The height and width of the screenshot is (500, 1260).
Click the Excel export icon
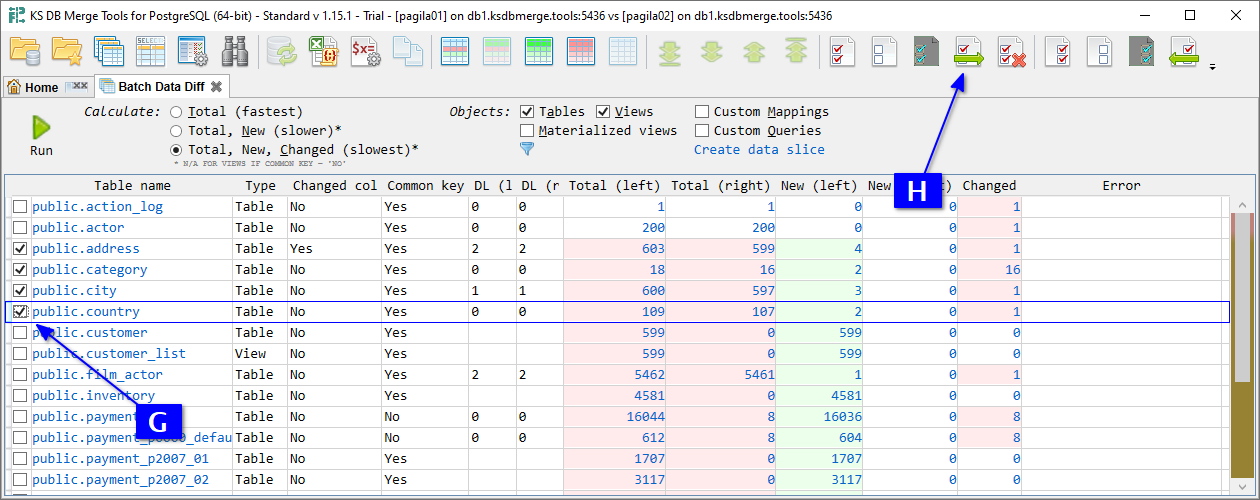[321, 51]
